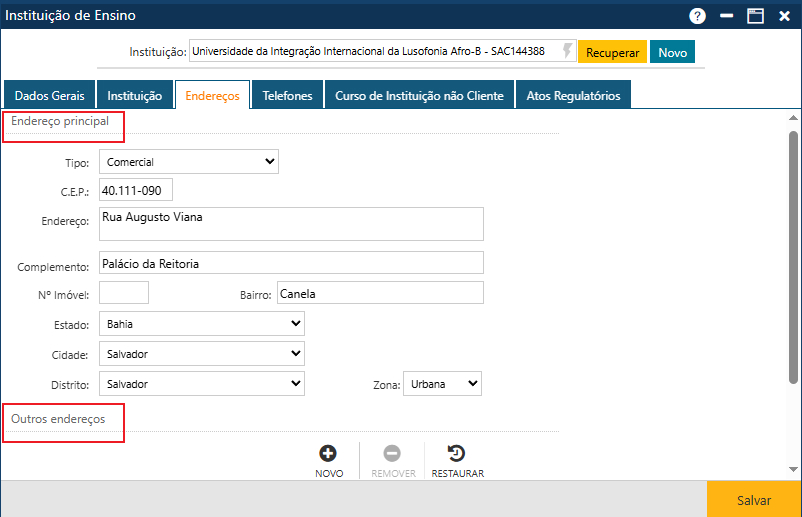Click the Outros endereços section heading
The image size is (802, 517).
[x=58, y=419]
